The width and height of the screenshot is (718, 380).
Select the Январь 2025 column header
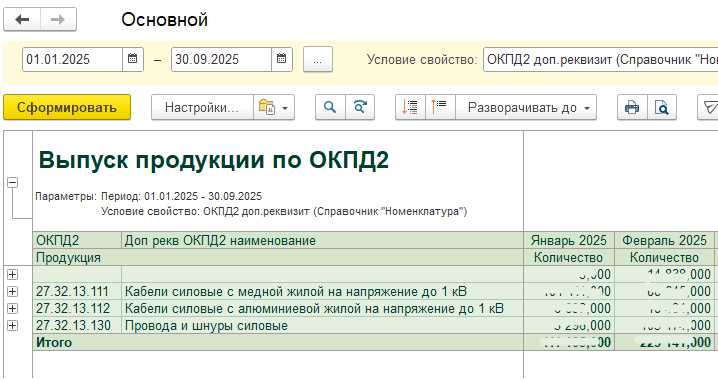[569, 240]
